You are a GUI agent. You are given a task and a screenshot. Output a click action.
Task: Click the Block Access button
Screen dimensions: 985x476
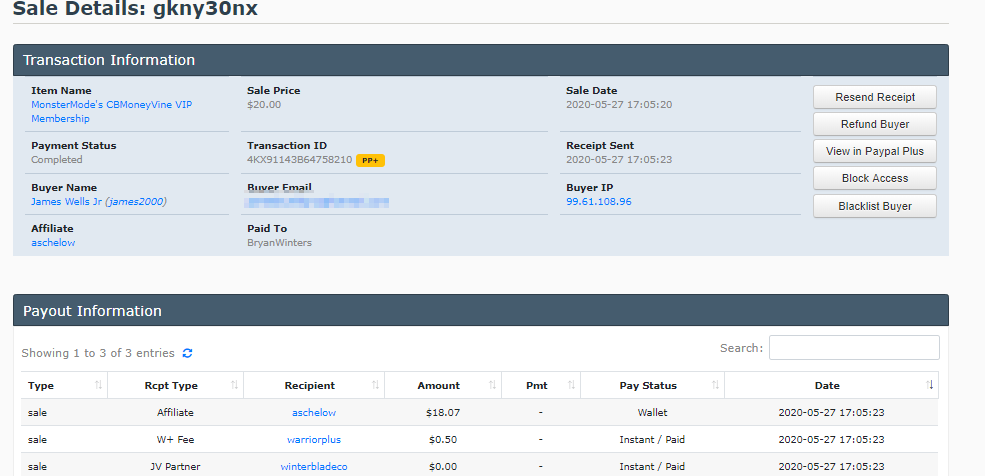874,178
